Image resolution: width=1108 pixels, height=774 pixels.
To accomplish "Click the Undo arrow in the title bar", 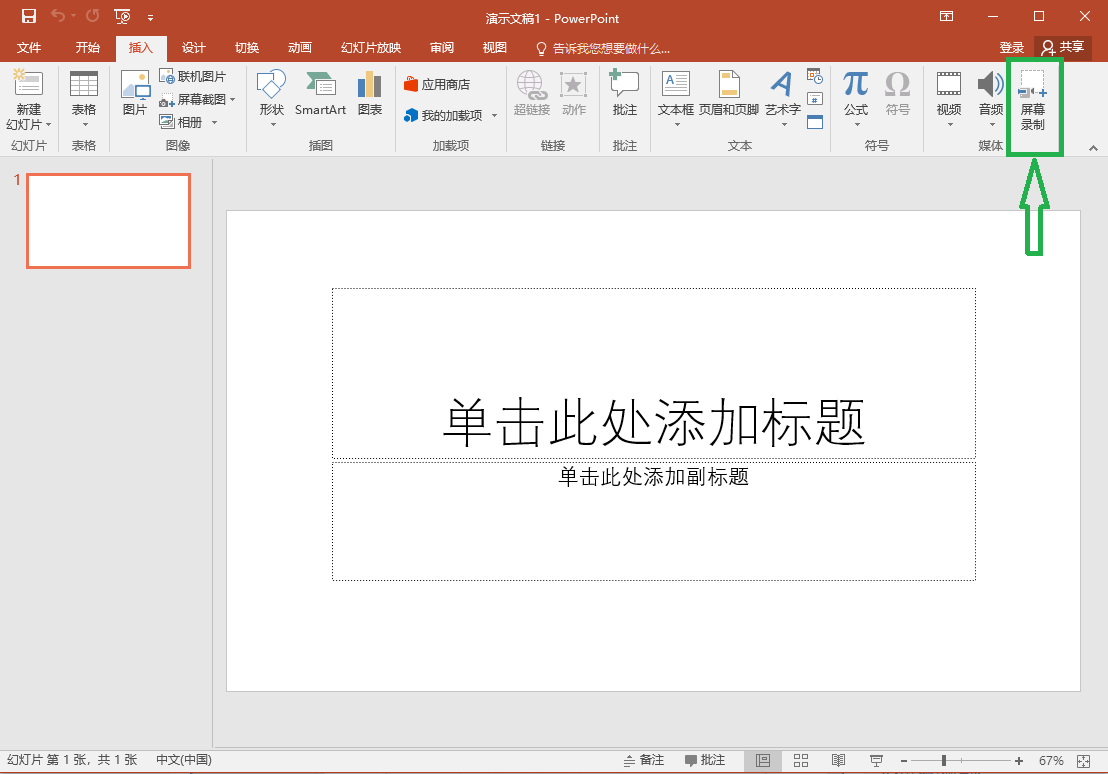I will click(x=58, y=16).
